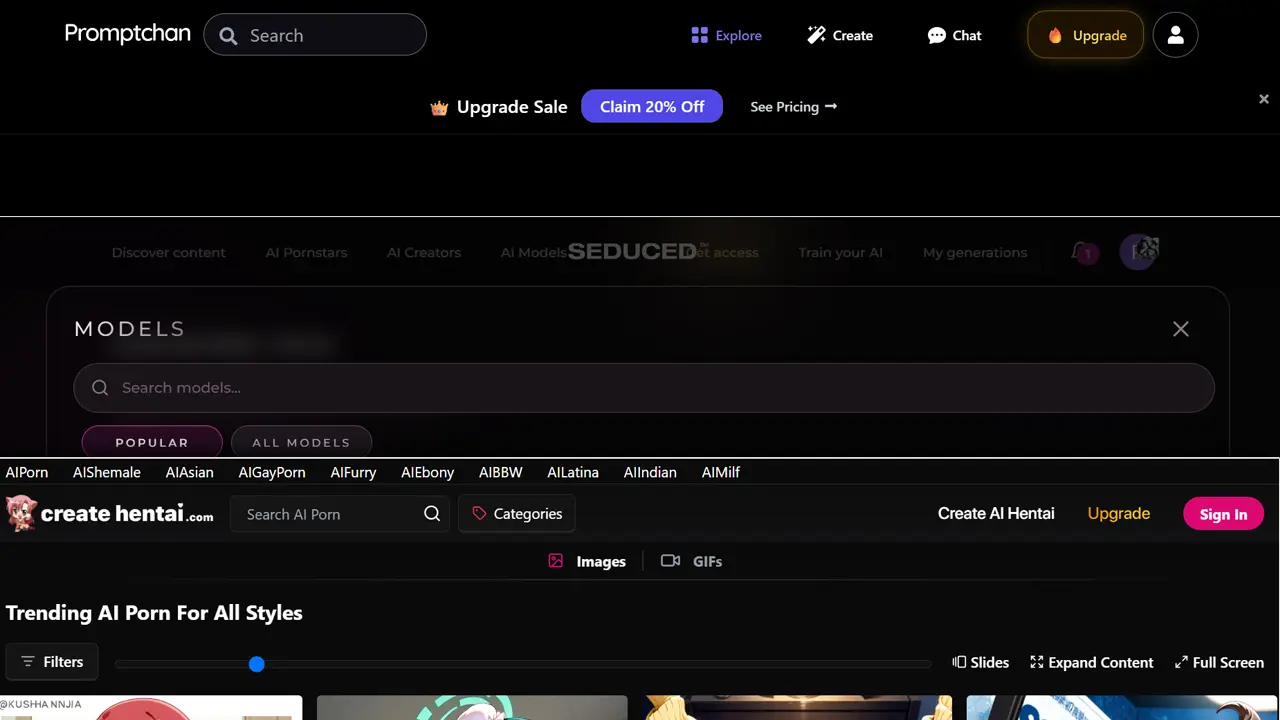Image resolution: width=1280 pixels, height=720 pixels.
Task: Switch to the Images tab
Action: click(587, 561)
